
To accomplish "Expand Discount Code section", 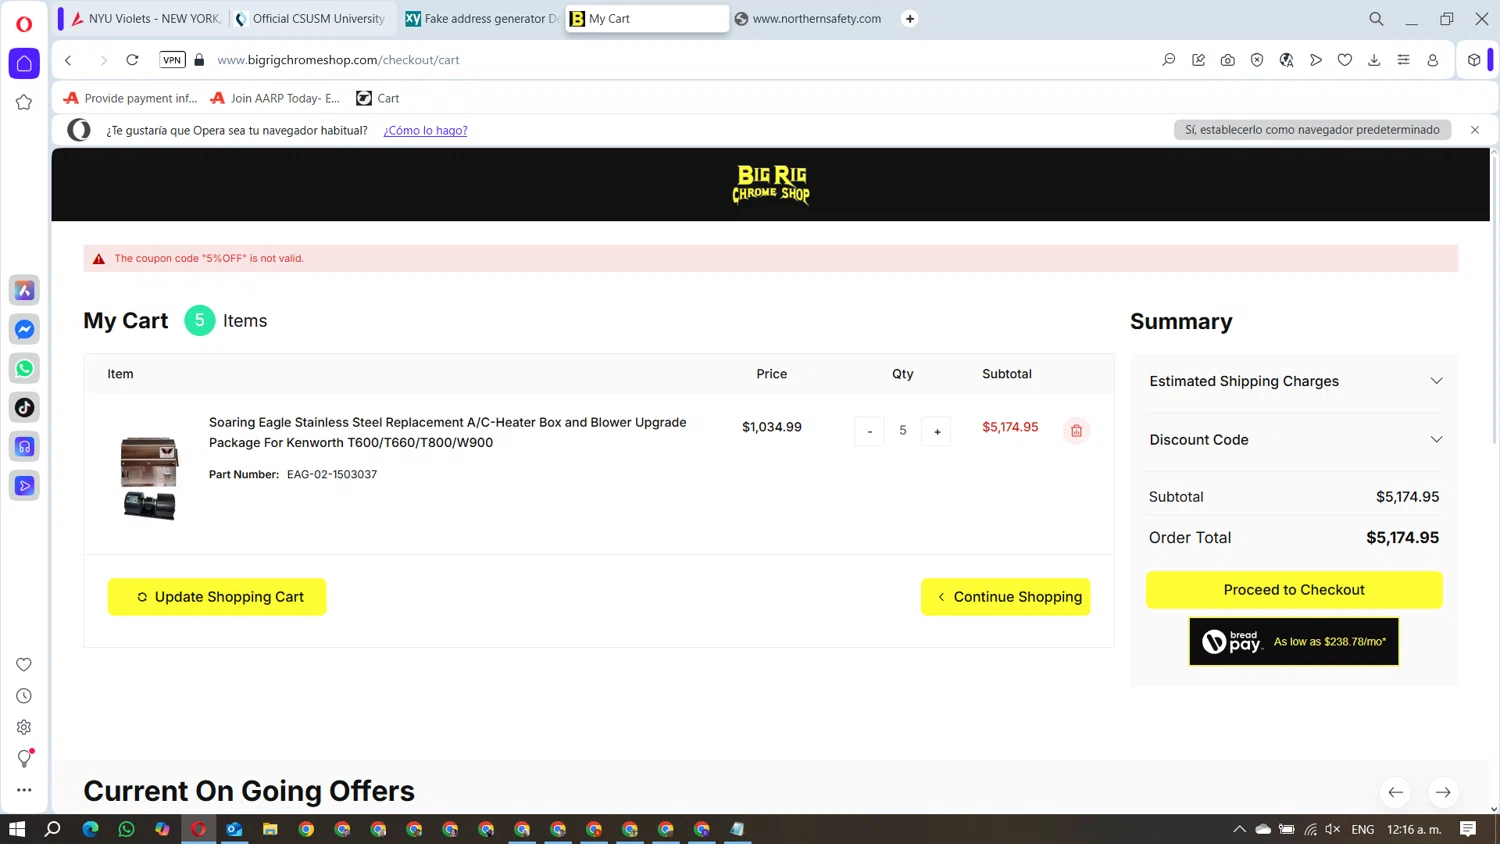I will point(1294,440).
